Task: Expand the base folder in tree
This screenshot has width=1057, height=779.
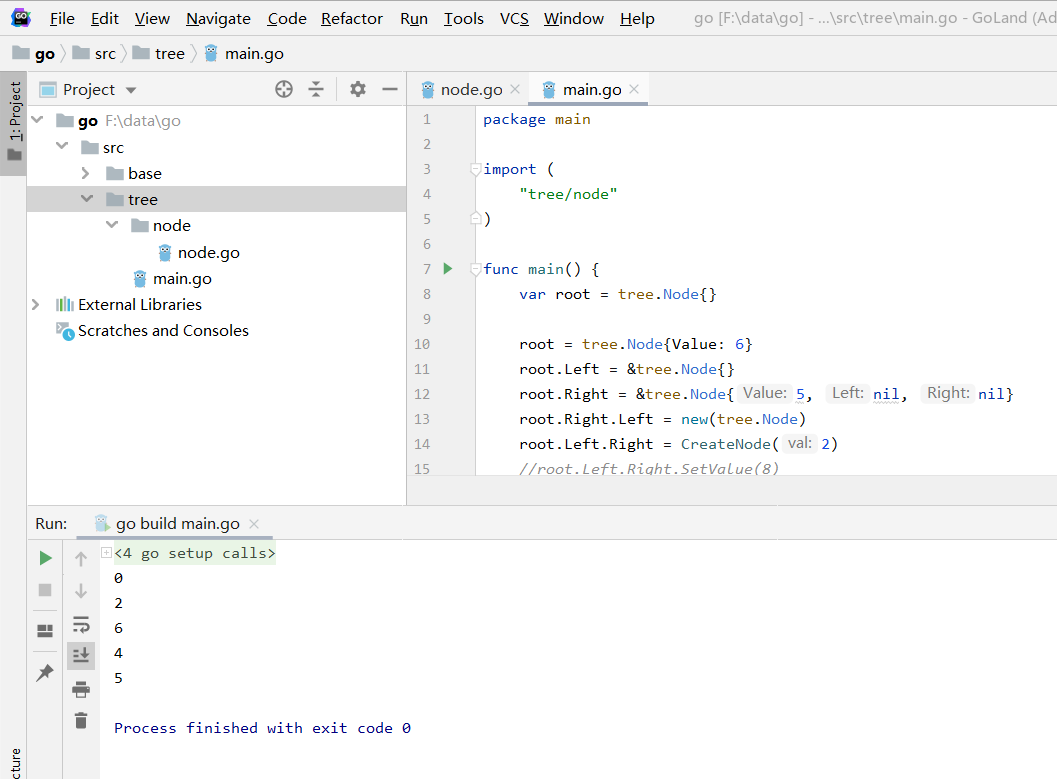Action: pyautogui.click(x=86, y=173)
